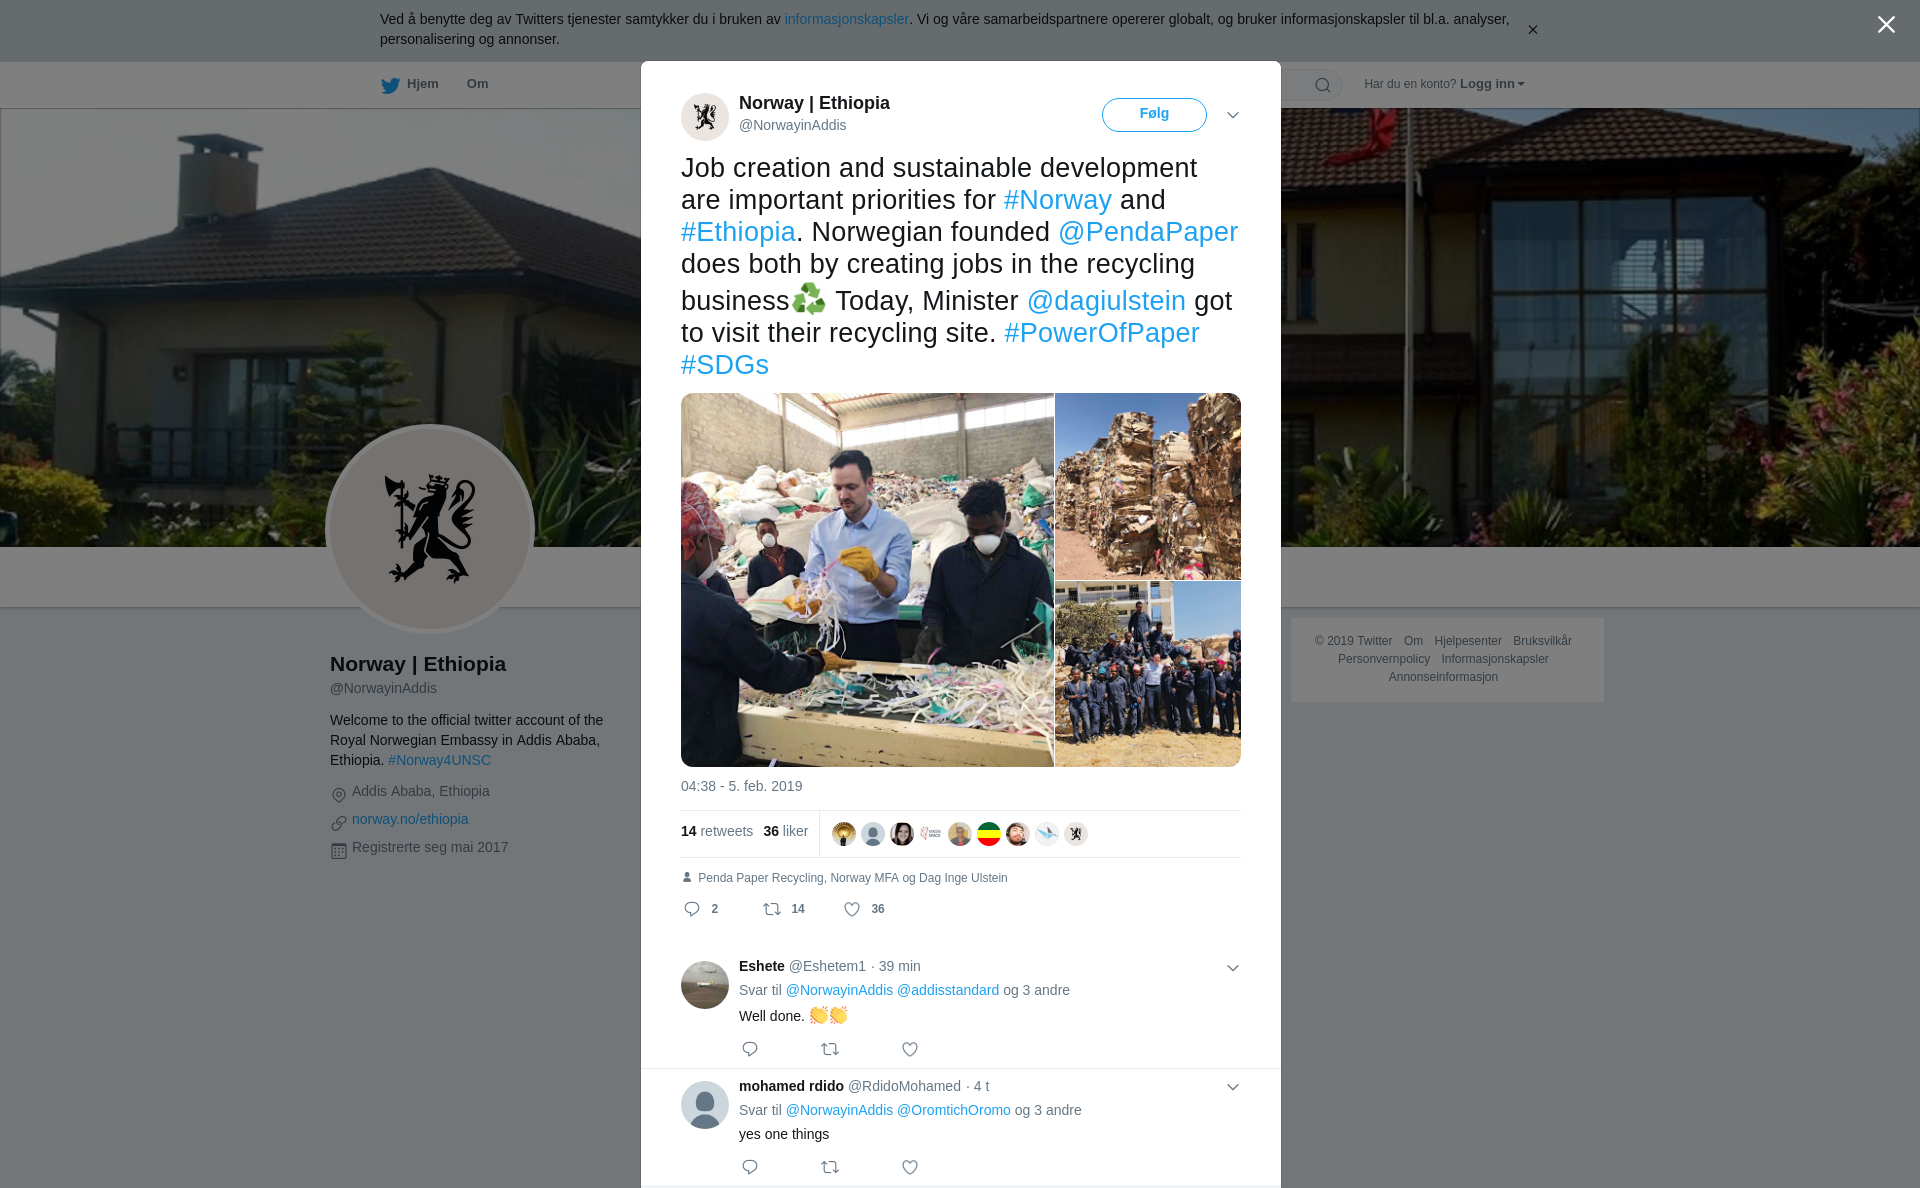Dismiss the cookie notice banner
Screen dimensions: 1920x1188
[x=1532, y=30]
